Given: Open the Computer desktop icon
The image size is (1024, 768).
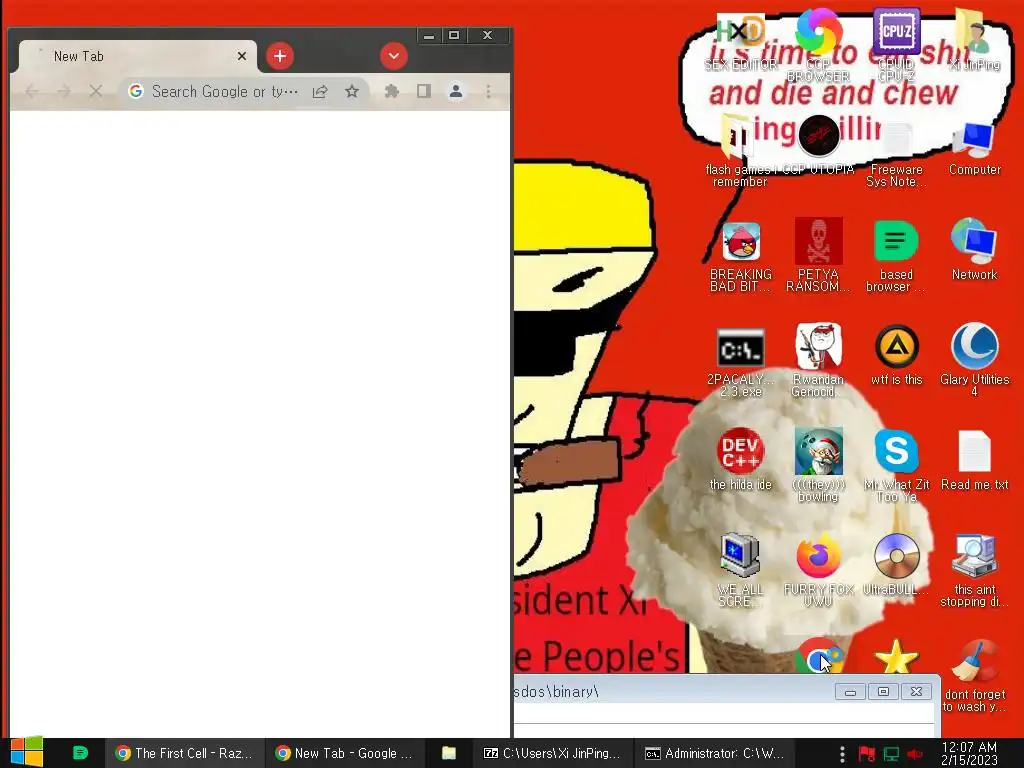Looking at the screenshot, I should pos(974,149).
